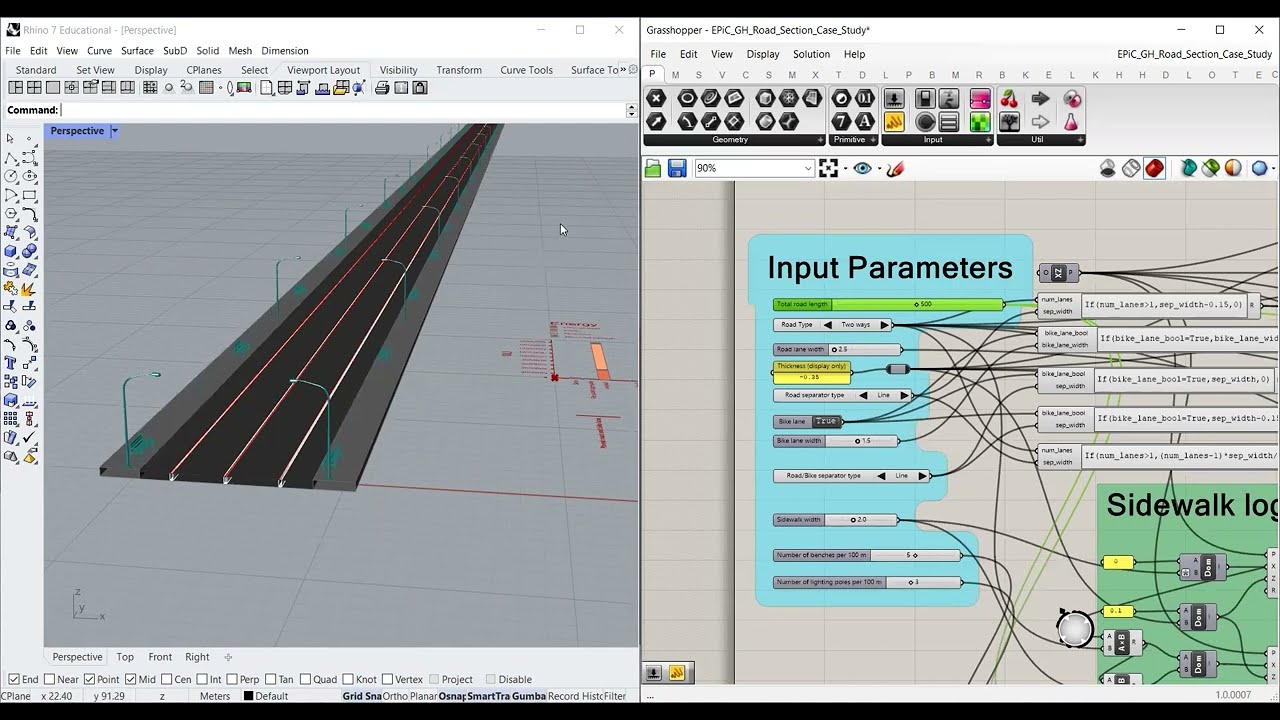Pick the tree icon in Util panel
Screen dimensions: 1280x720
point(1009,122)
